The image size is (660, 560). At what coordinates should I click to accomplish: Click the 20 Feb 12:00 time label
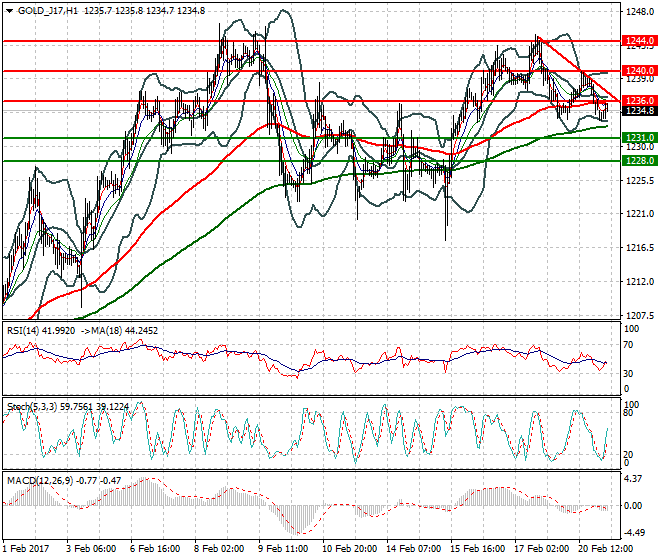coord(605,549)
